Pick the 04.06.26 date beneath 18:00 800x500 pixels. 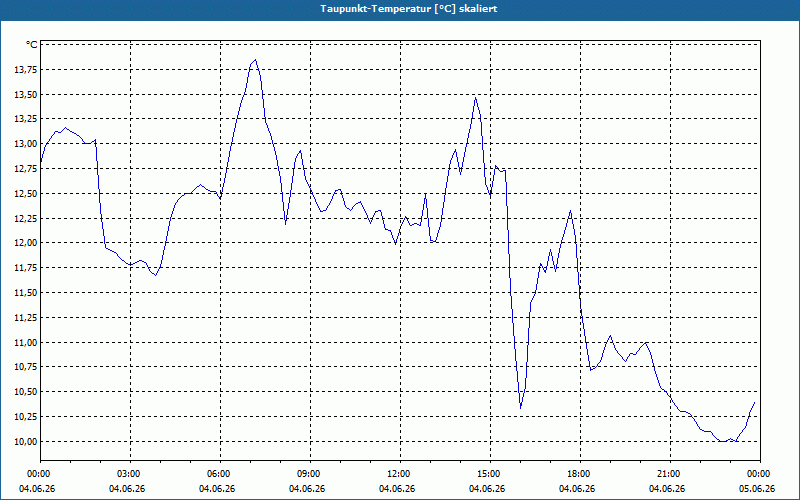click(578, 489)
